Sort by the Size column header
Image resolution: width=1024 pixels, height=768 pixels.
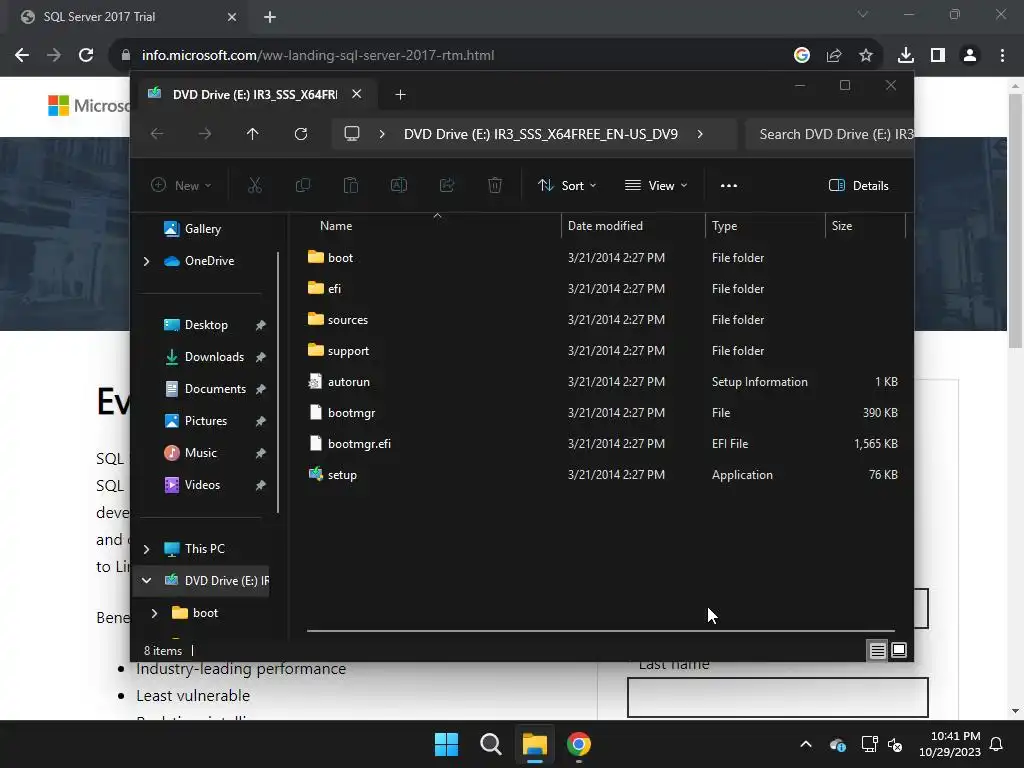pos(842,226)
